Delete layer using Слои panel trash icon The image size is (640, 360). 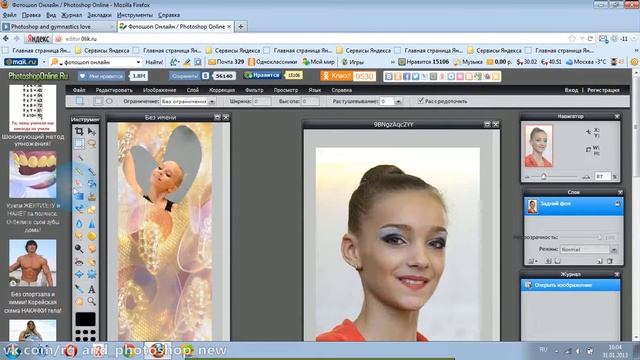(x=610, y=261)
